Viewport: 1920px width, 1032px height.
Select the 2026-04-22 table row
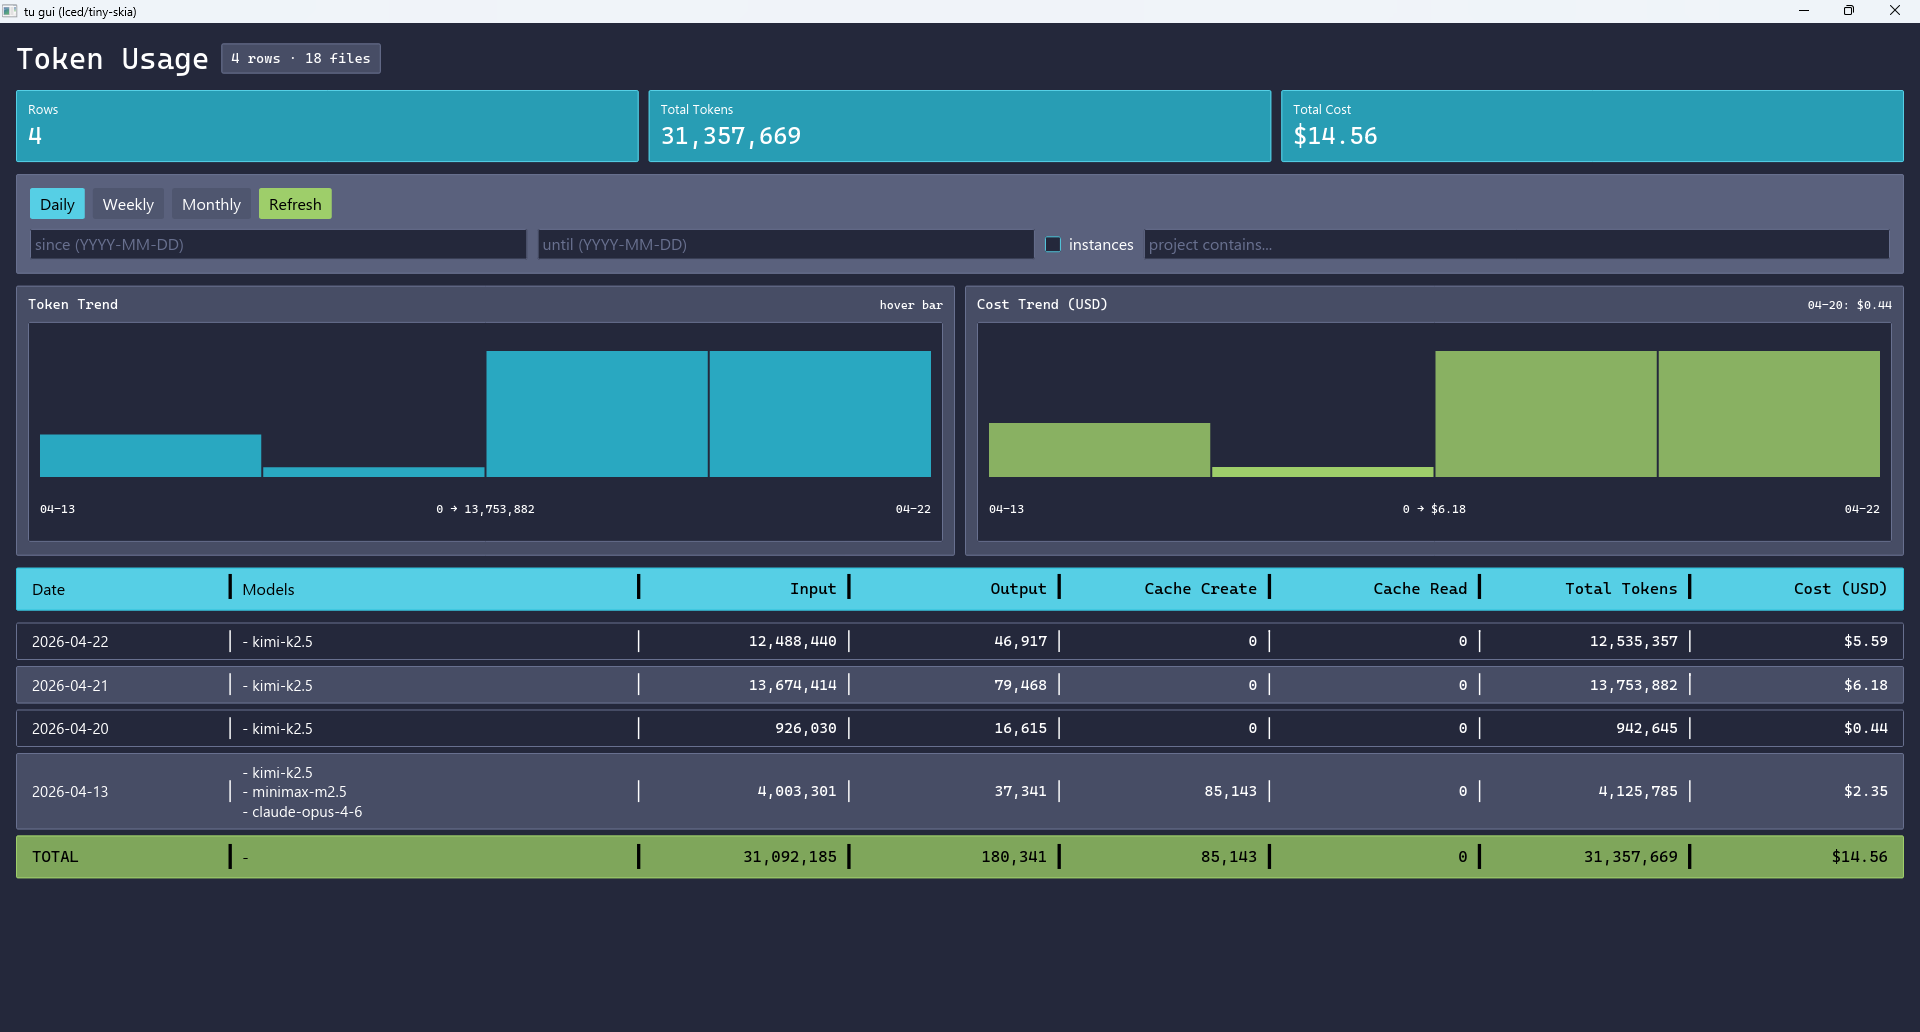959,641
